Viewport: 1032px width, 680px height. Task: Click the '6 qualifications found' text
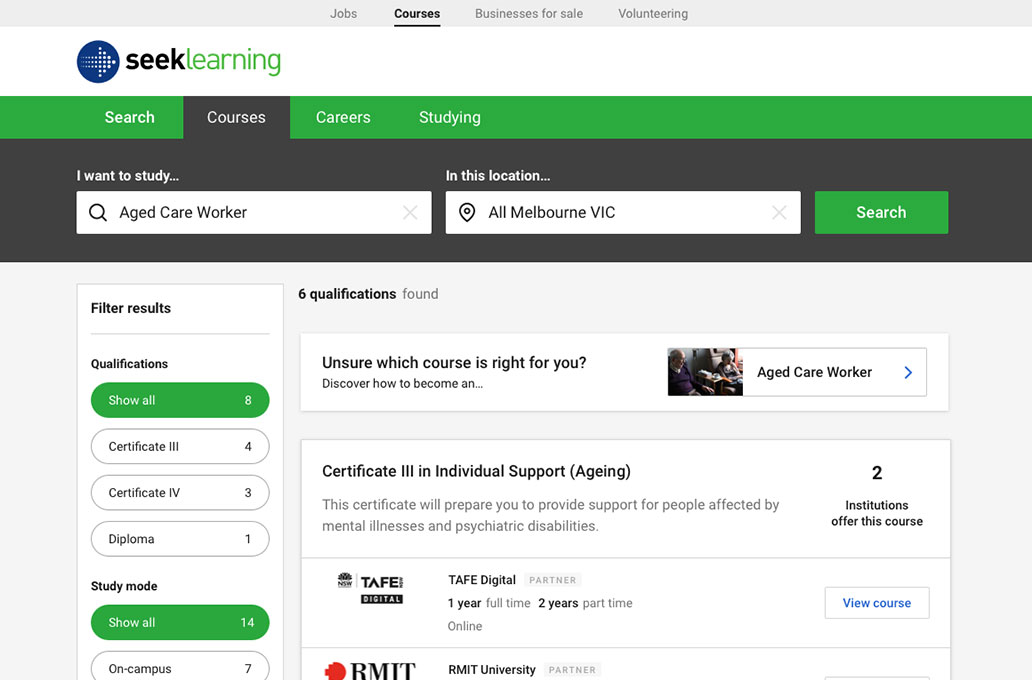click(368, 294)
